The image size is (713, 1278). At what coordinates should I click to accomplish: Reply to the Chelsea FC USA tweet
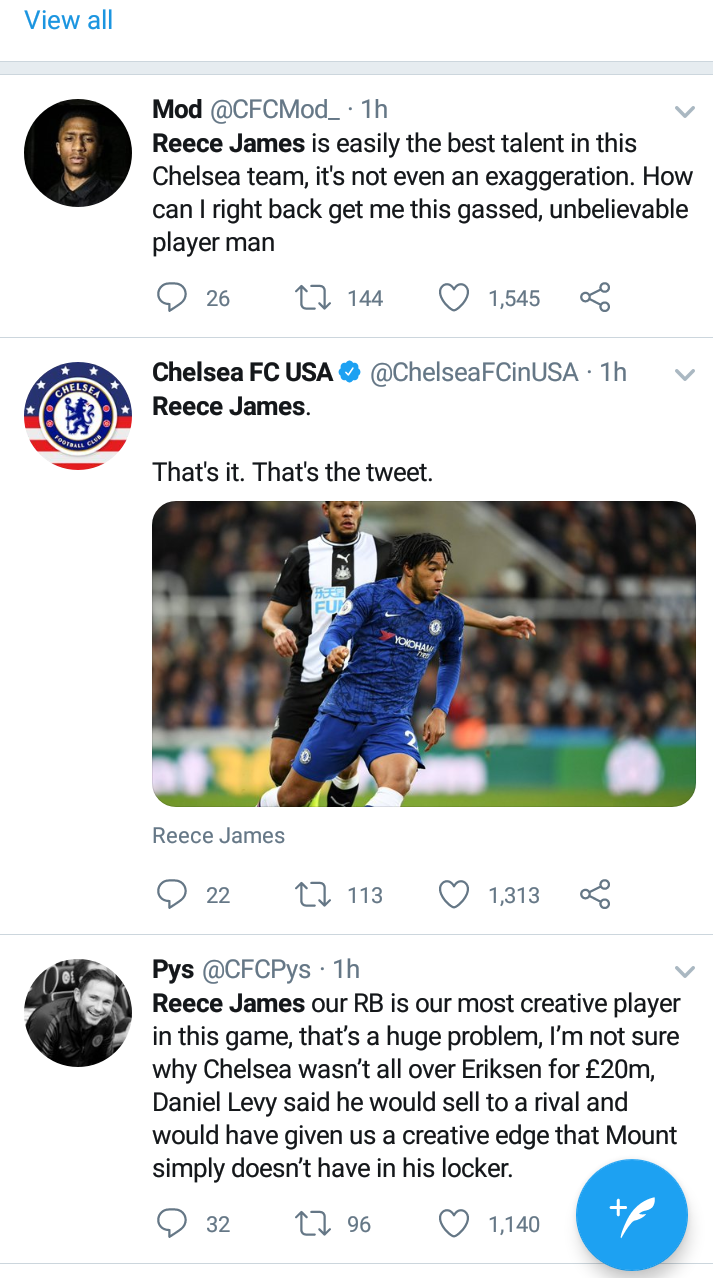tap(173, 894)
